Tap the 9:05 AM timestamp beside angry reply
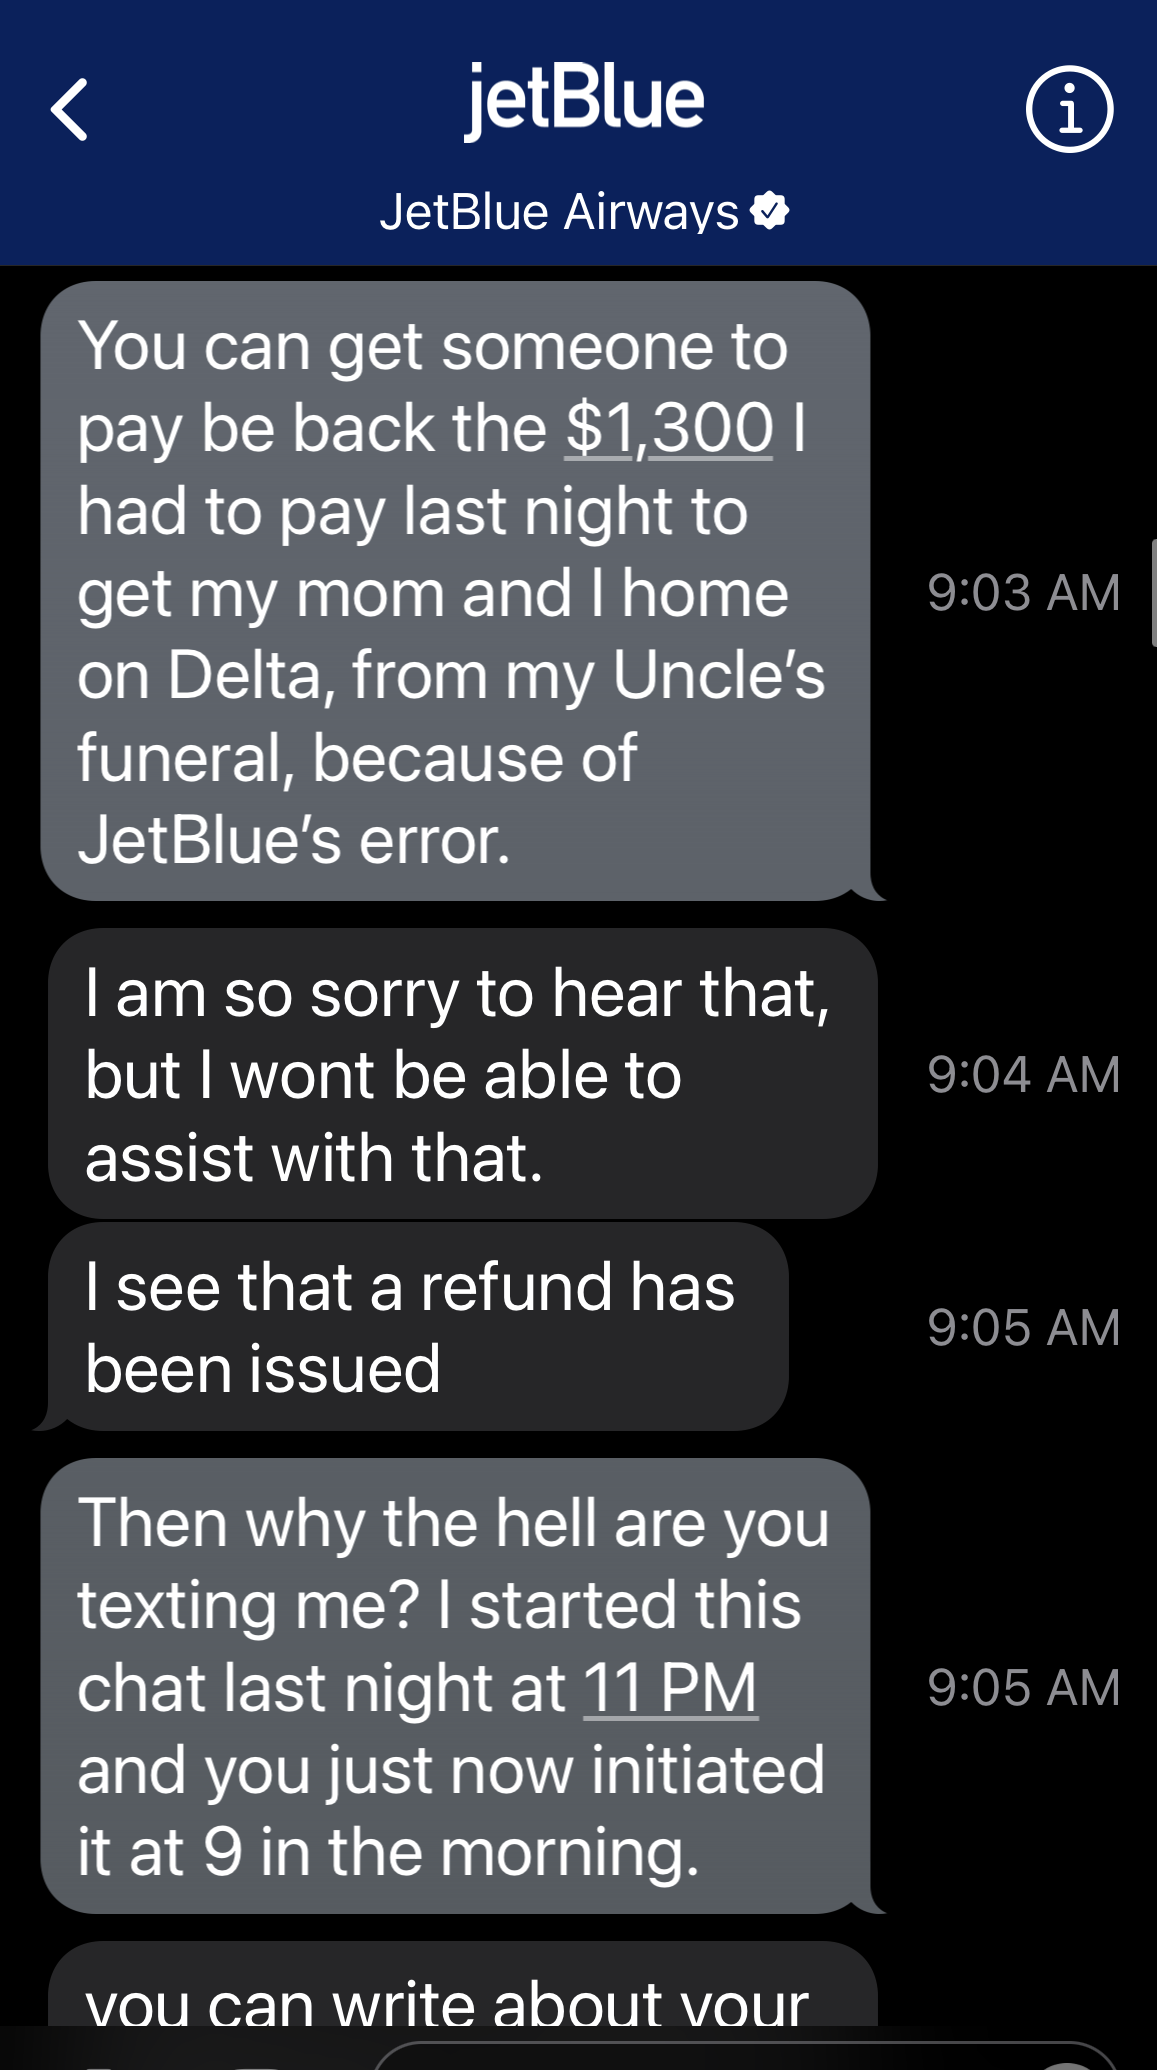Viewport: 1157px width, 2070px height. click(1023, 1688)
